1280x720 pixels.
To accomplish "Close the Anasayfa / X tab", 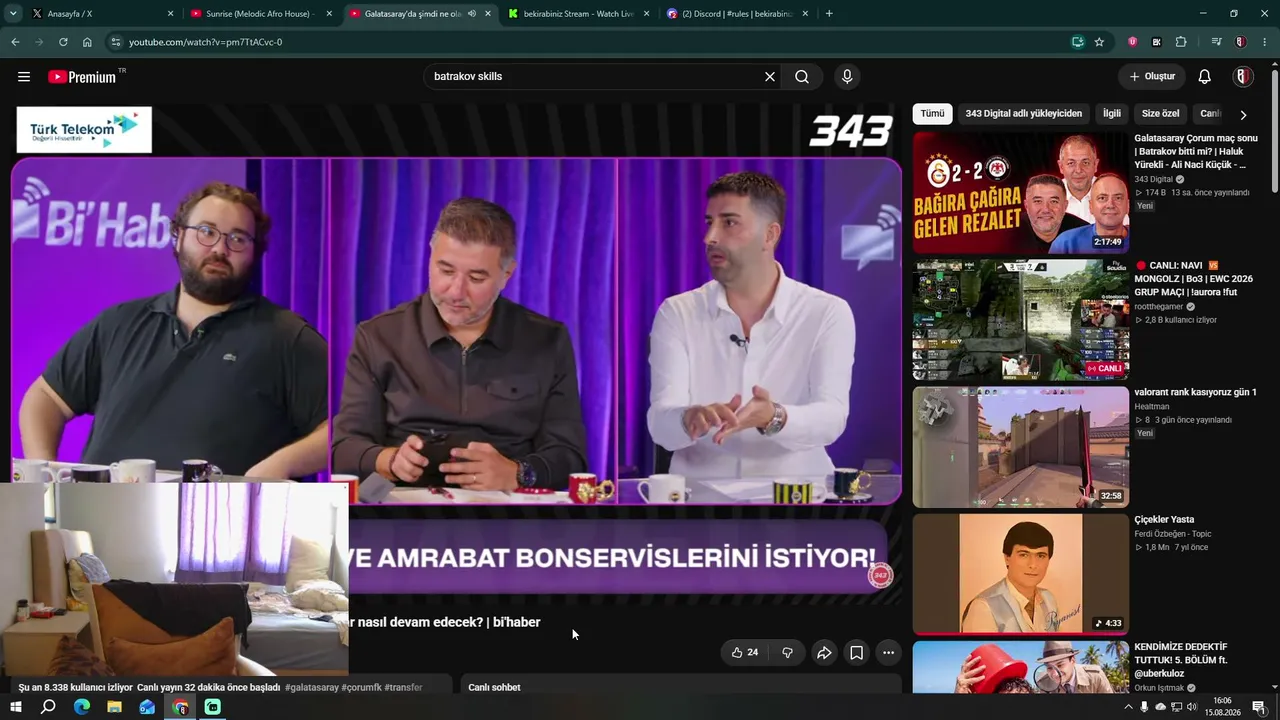I will click(170, 14).
